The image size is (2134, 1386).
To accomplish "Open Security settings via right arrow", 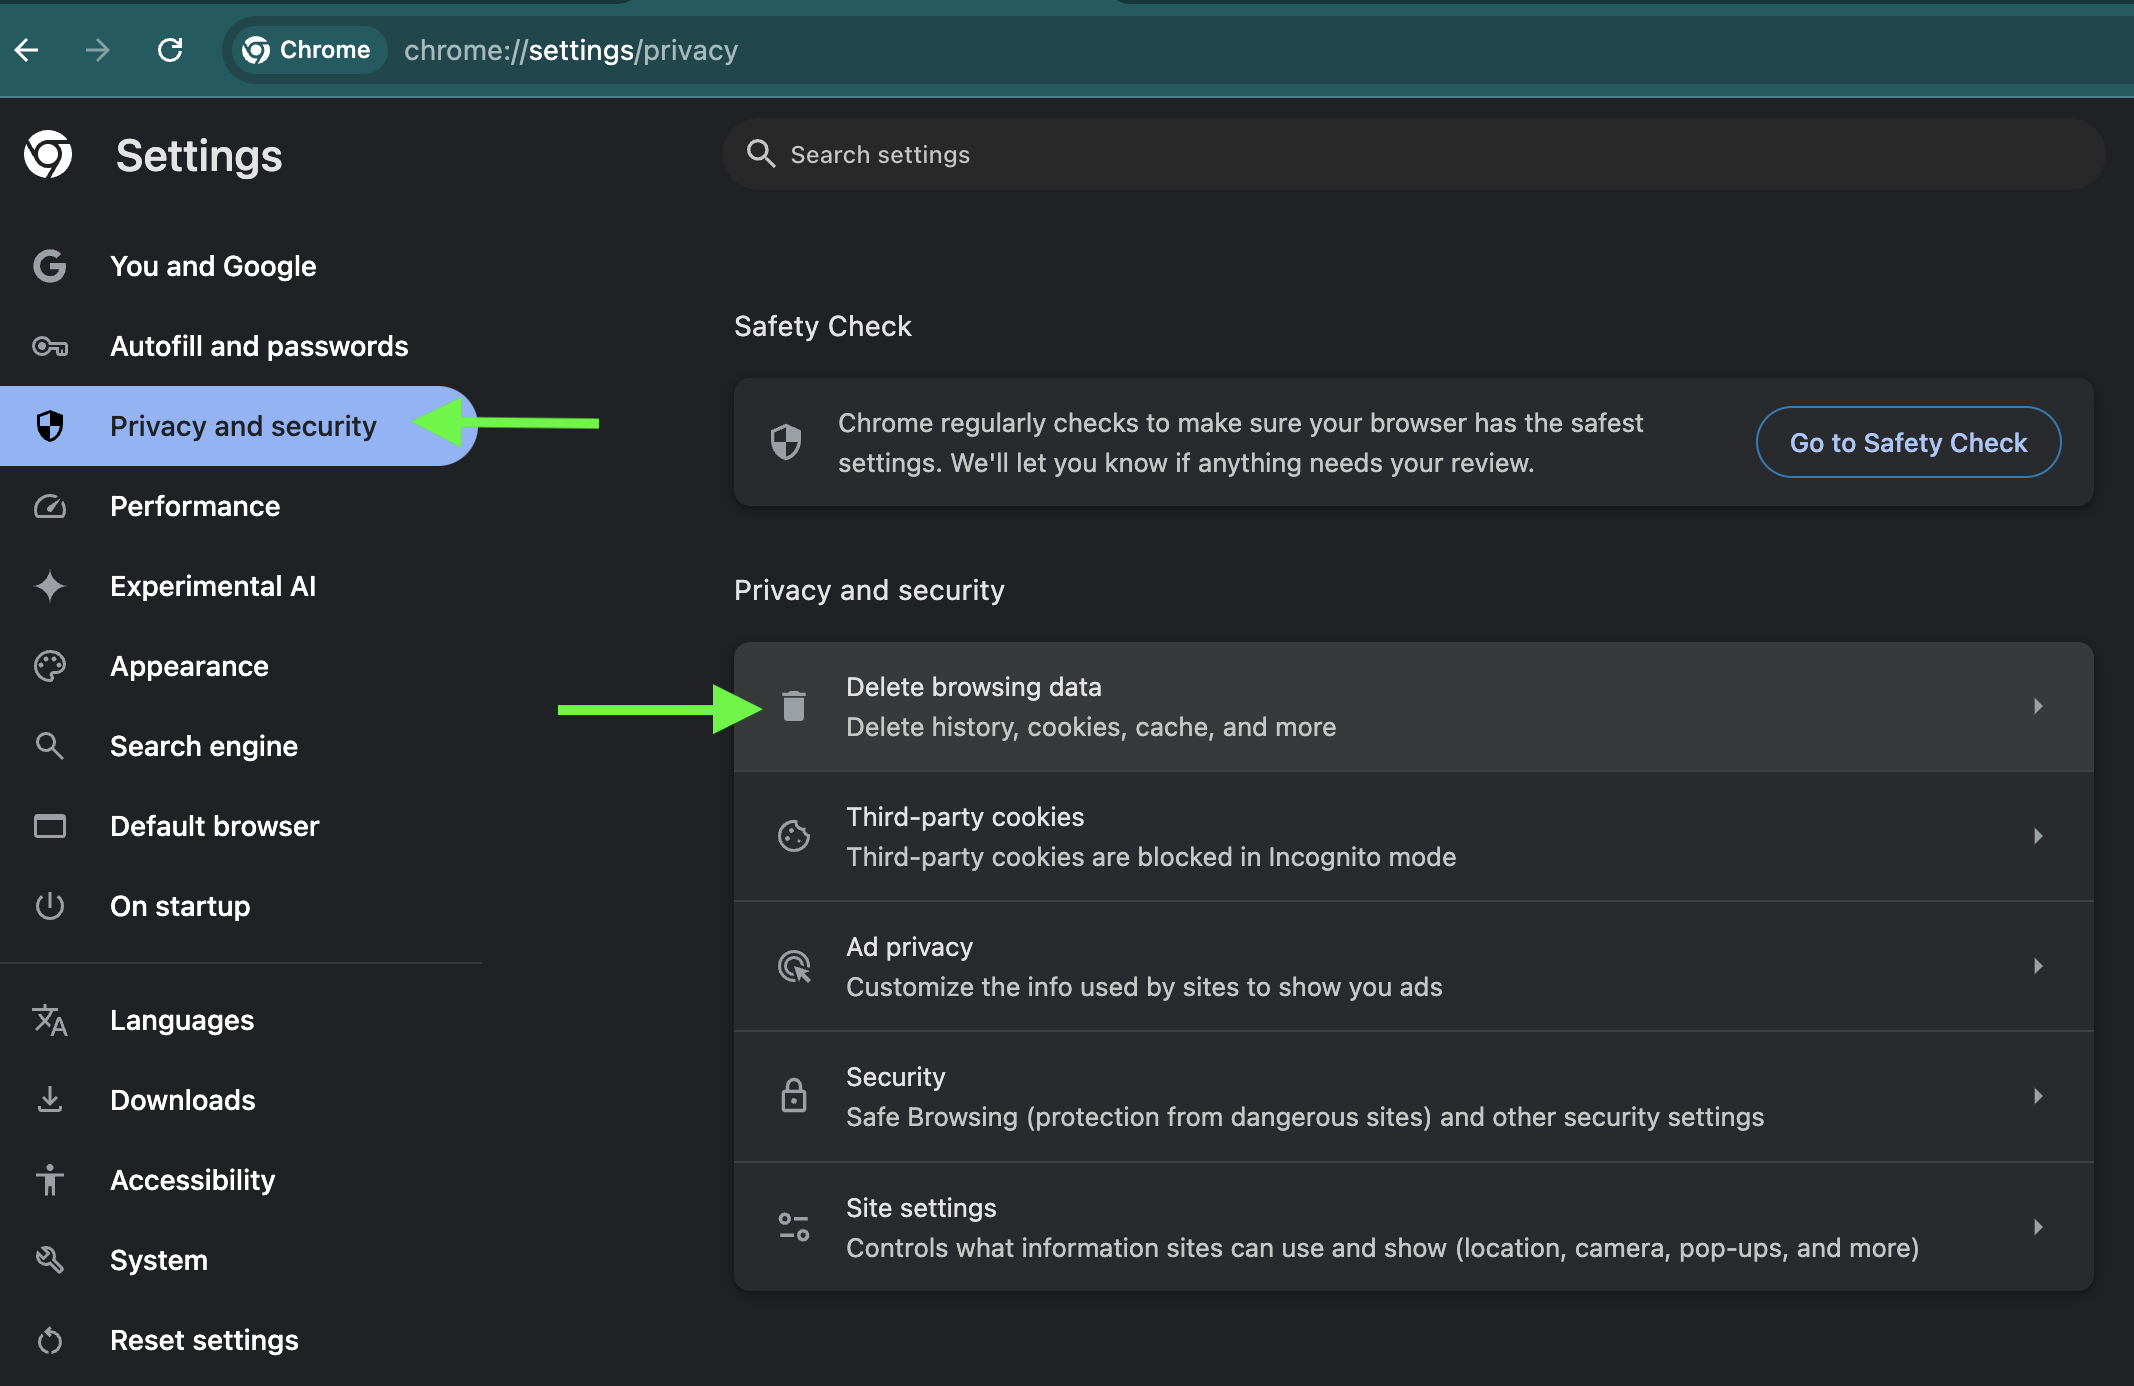I will click(x=2037, y=1096).
